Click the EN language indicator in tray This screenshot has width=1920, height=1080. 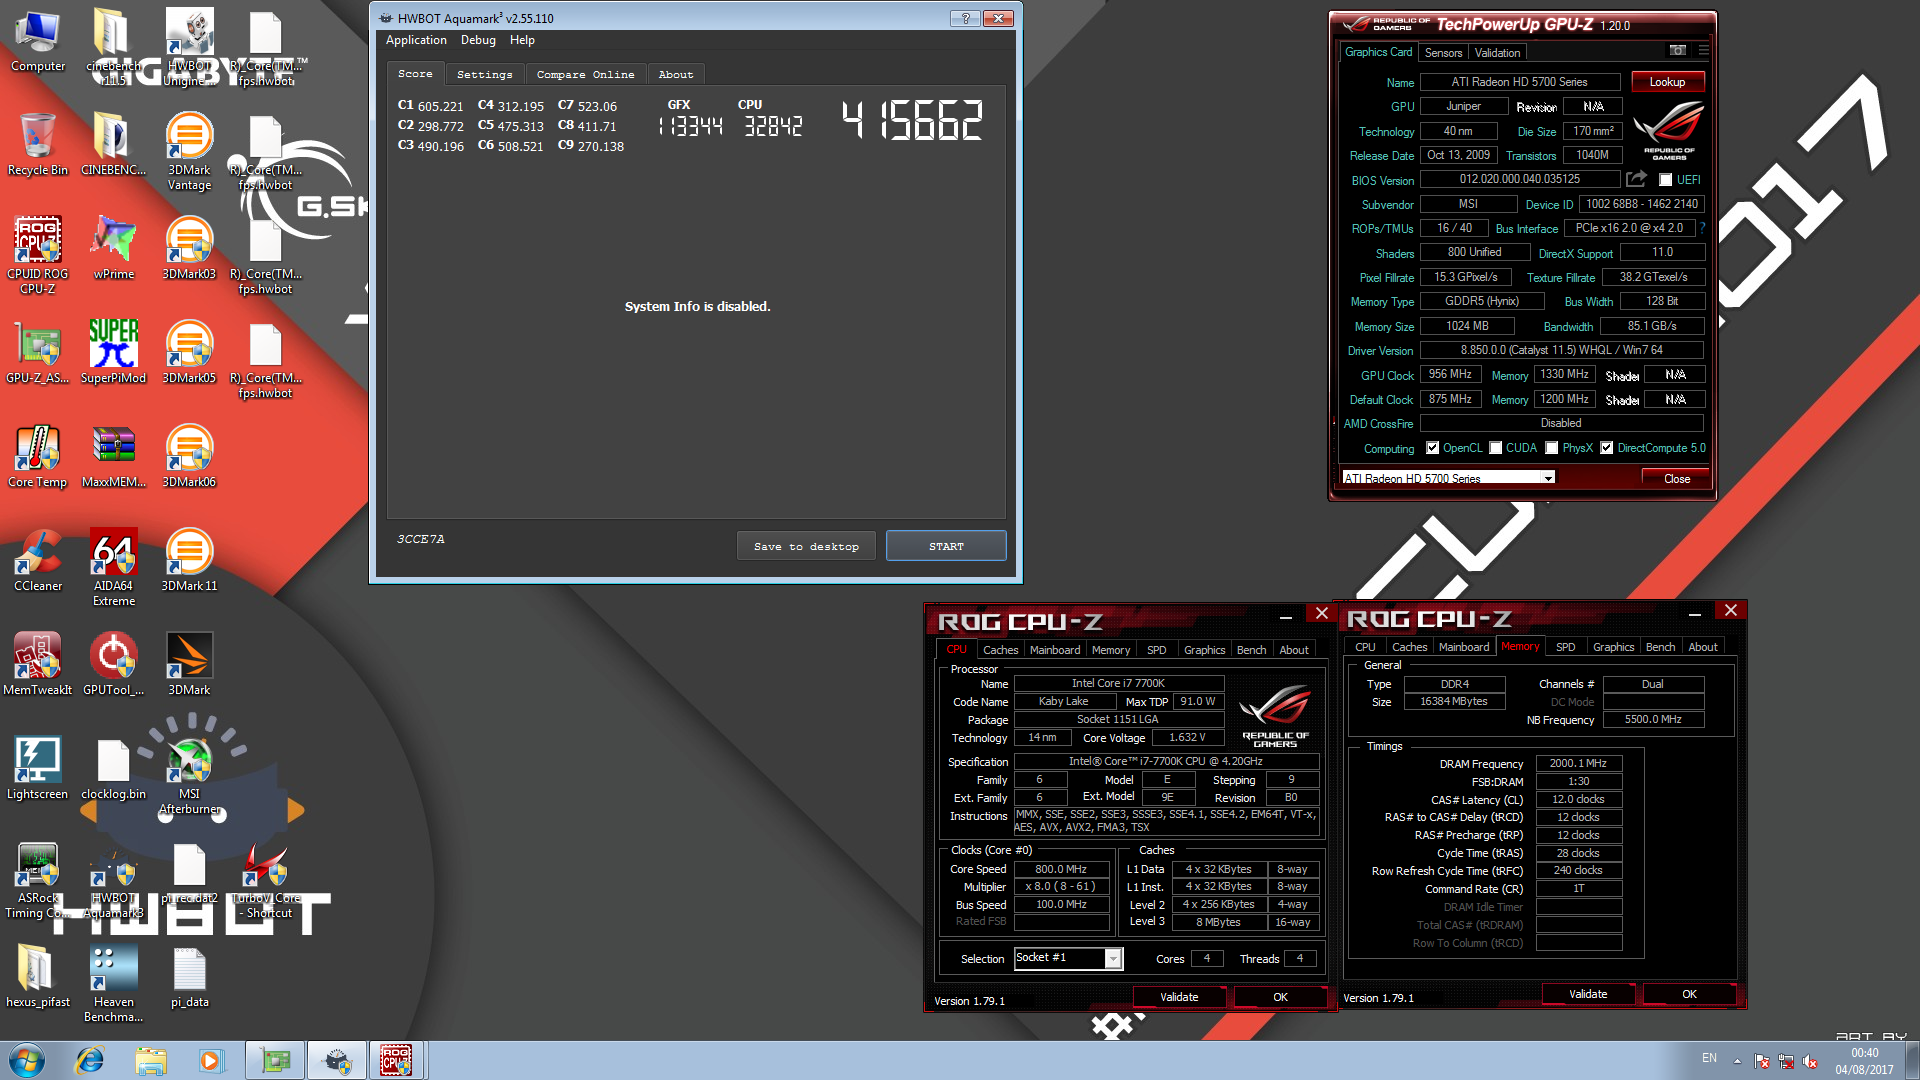click(1709, 1058)
